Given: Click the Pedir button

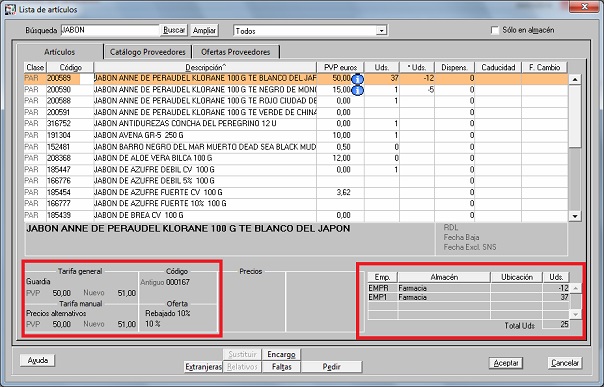Looking at the screenshot, I should pos(332,367).
